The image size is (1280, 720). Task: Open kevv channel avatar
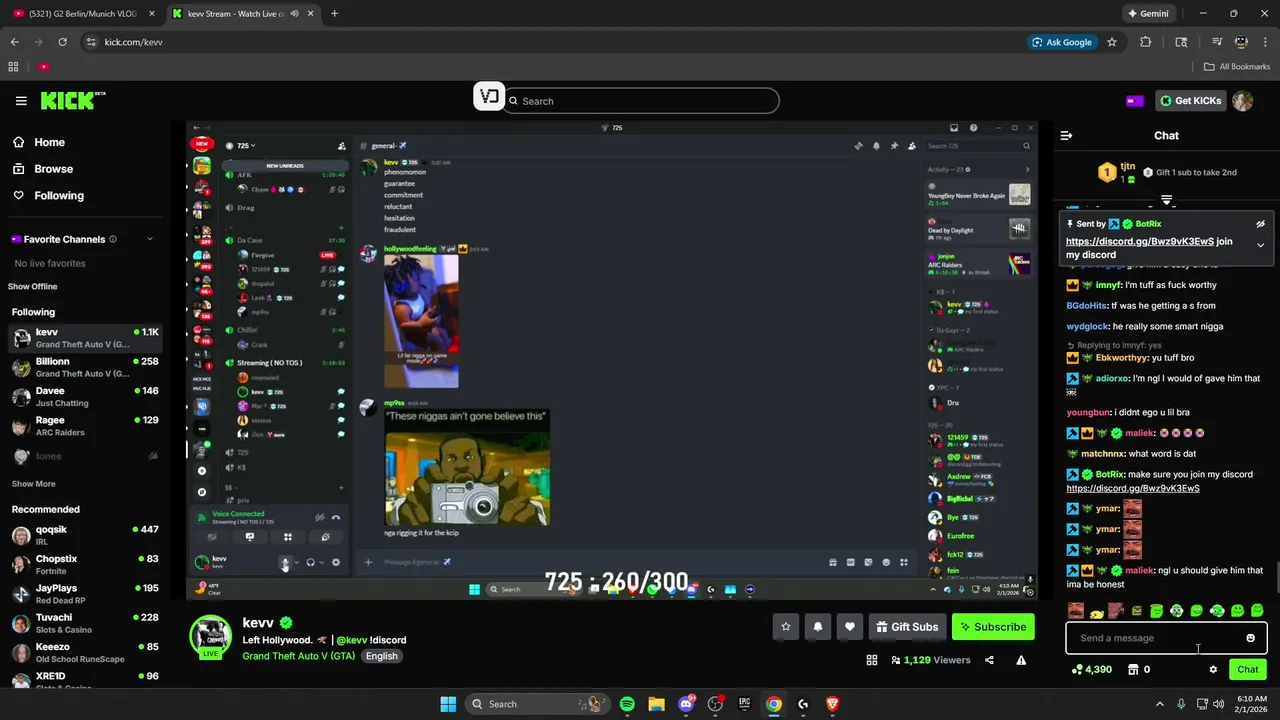[211, 636]
